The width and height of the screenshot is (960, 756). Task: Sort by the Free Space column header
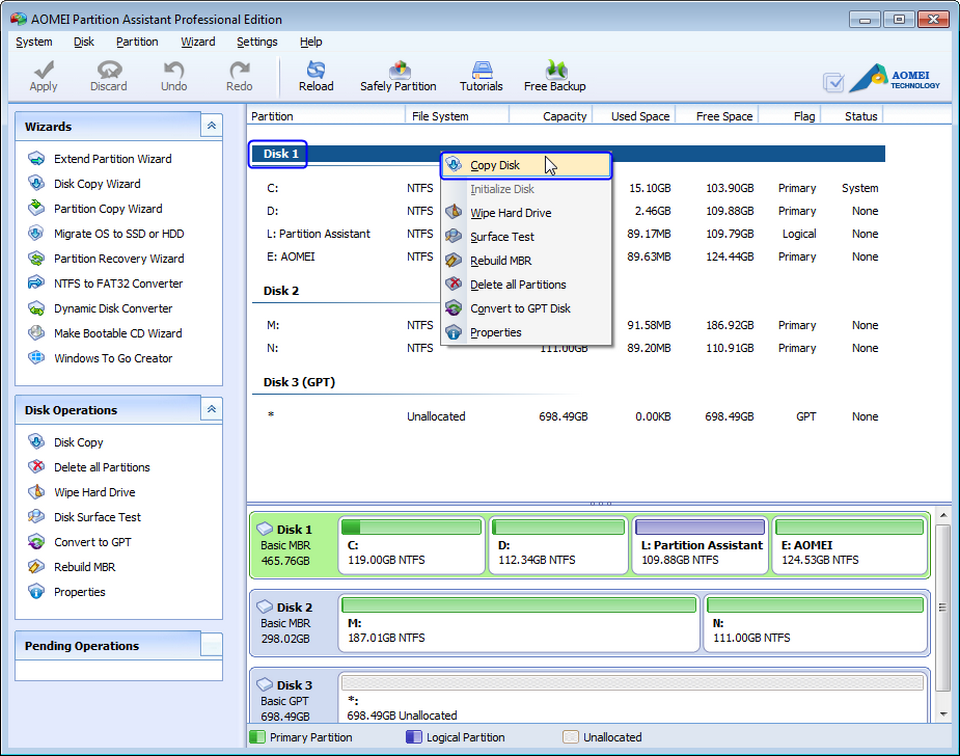click(x=718, y=116)
